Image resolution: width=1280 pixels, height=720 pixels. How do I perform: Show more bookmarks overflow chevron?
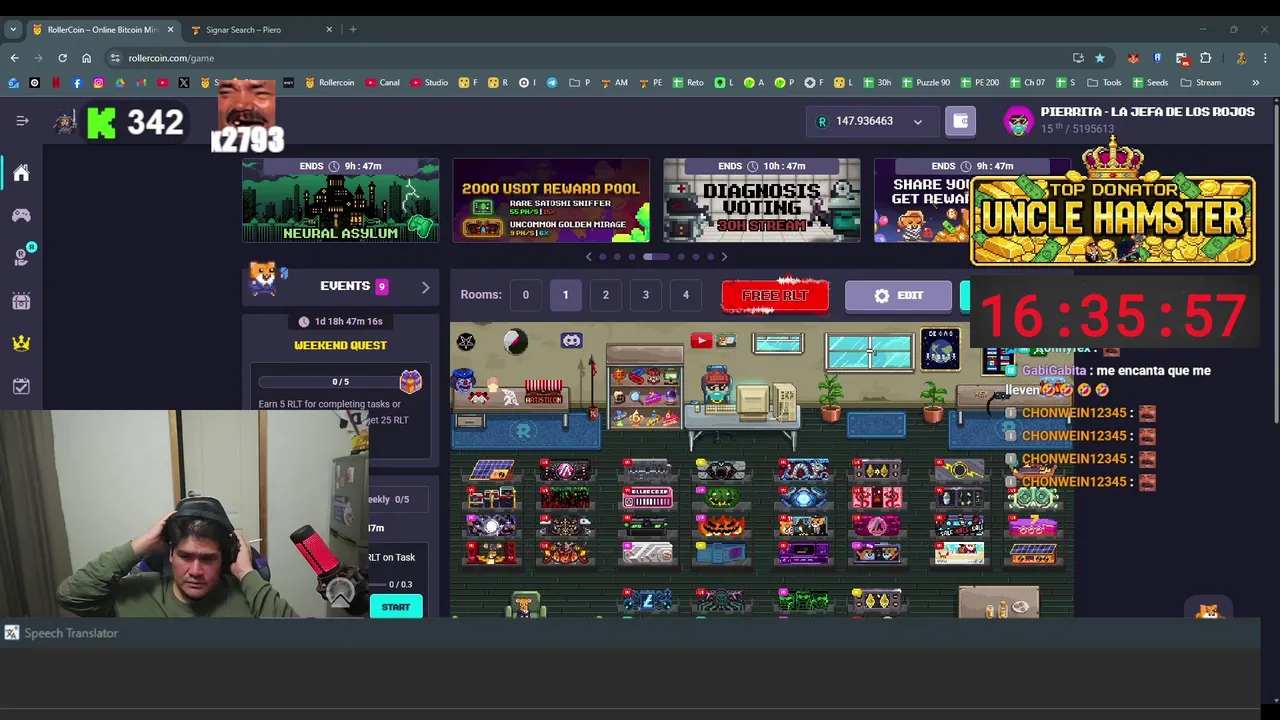point(1256,83)
